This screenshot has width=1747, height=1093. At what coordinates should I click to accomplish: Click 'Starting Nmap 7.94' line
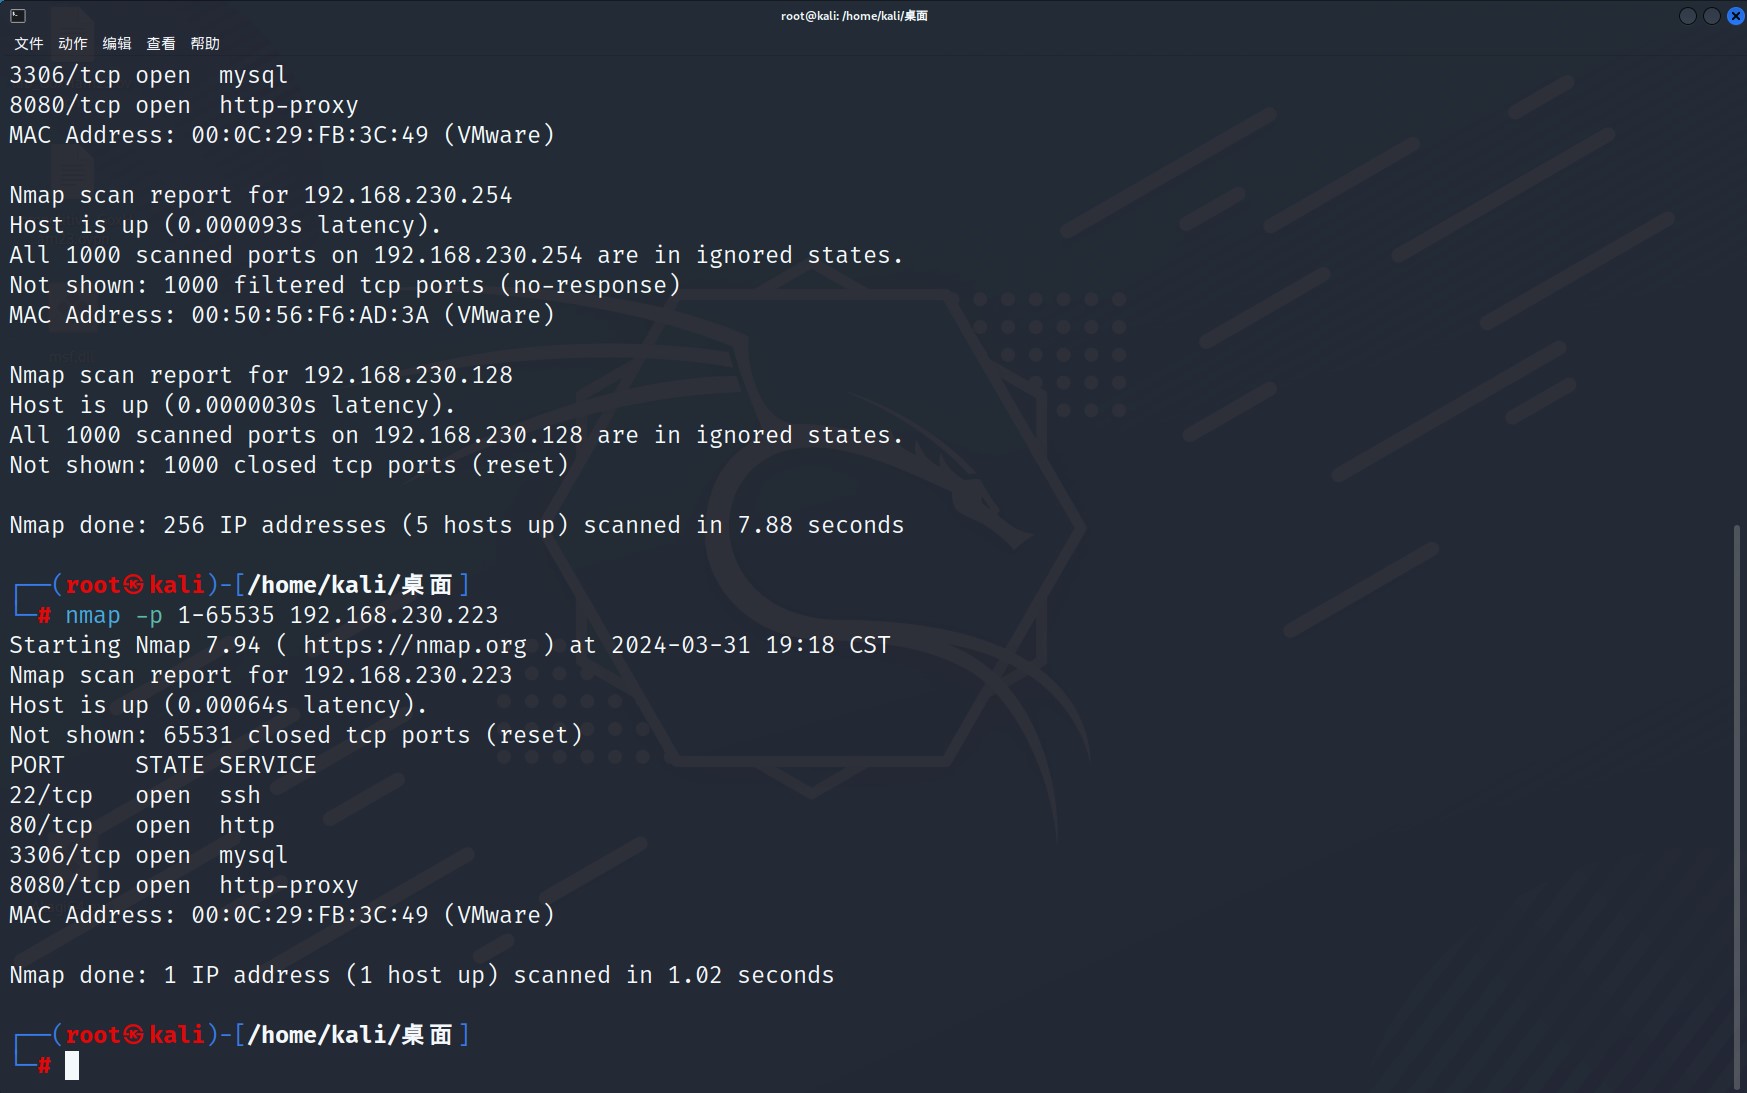click(450, 645)
